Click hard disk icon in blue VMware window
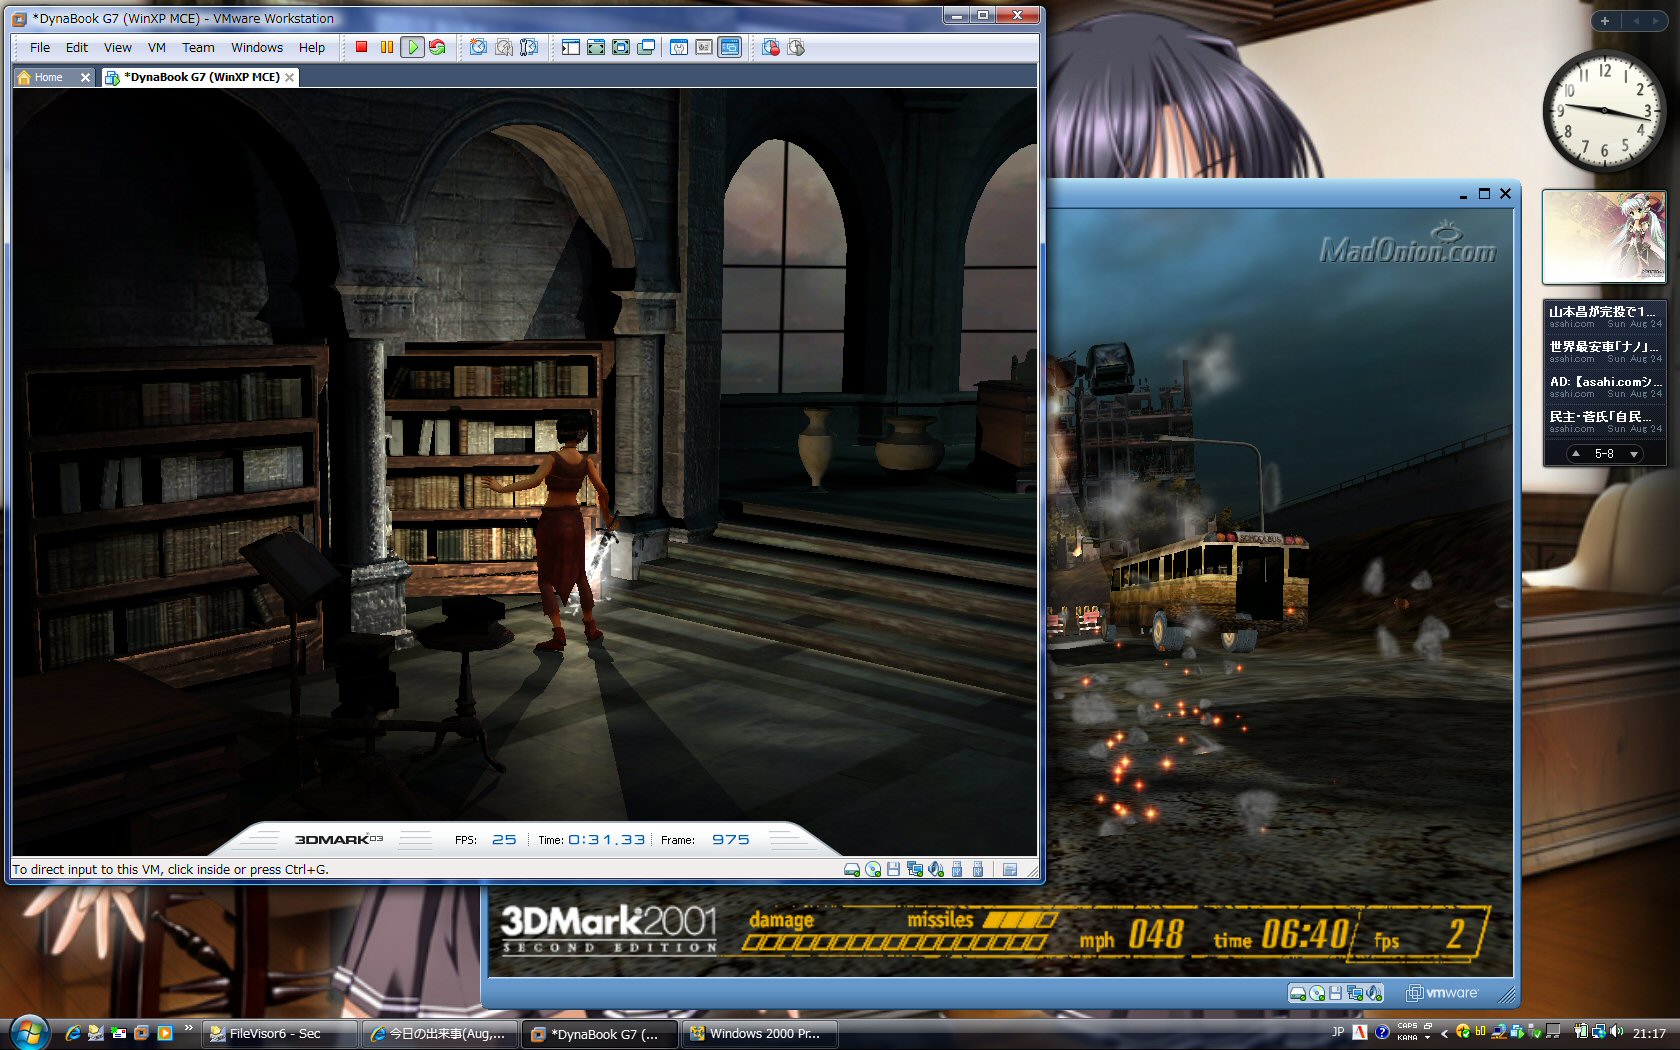Image resolution: width=1680 pixels, height=1050 pixels. click(x=1298, y=993)
